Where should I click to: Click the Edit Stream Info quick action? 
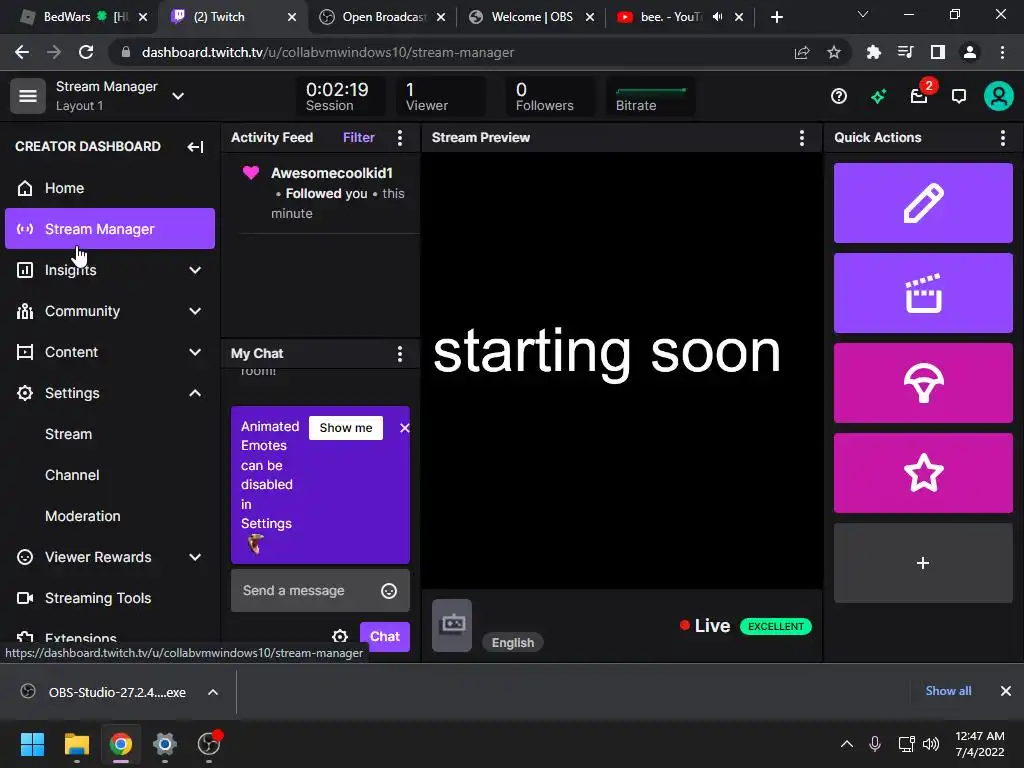[923, 203]
